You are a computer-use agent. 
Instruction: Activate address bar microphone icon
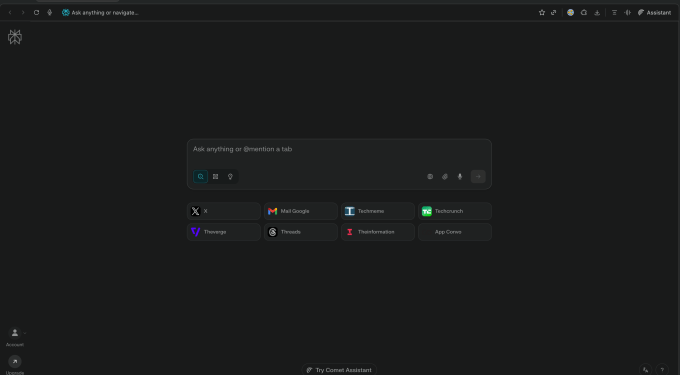pos(49,13)
